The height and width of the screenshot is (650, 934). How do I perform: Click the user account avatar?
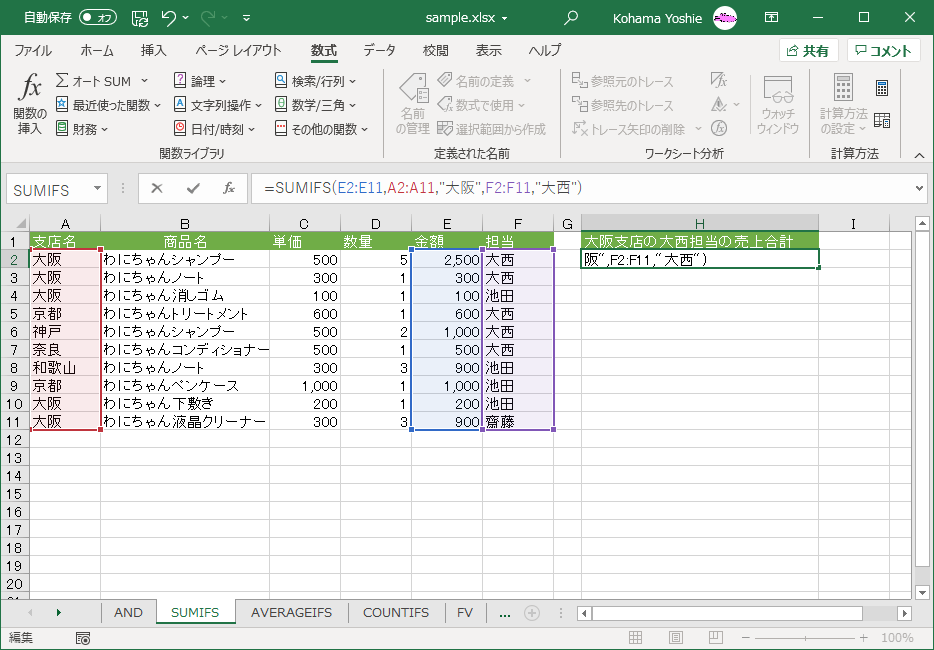click(x=725, y=18)
